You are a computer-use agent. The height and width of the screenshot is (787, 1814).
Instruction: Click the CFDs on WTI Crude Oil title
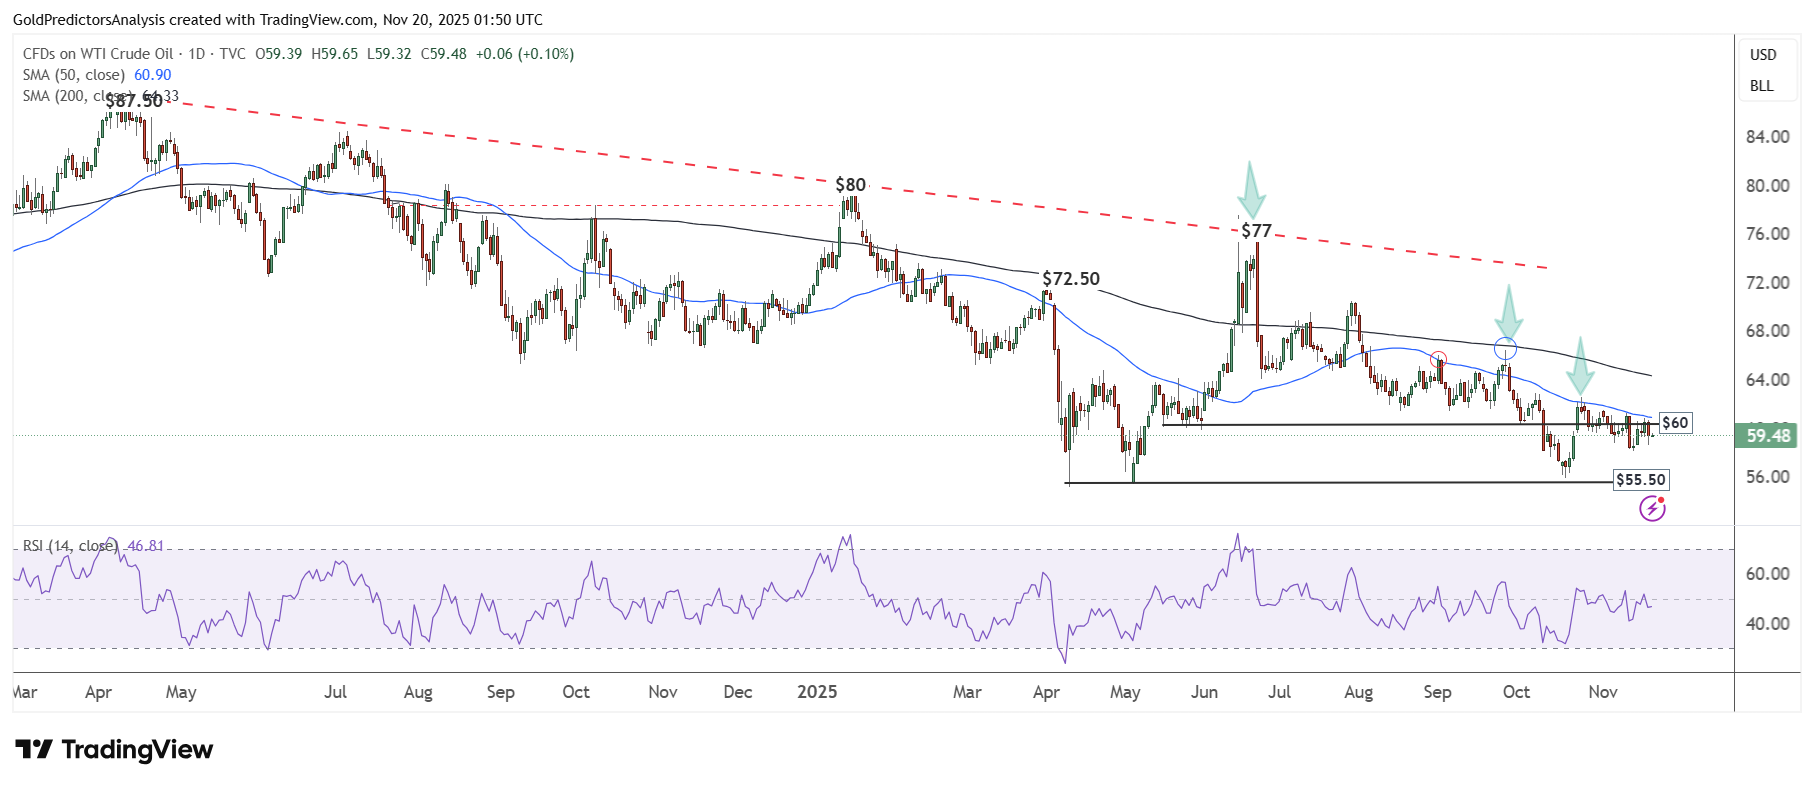point(98,54)
